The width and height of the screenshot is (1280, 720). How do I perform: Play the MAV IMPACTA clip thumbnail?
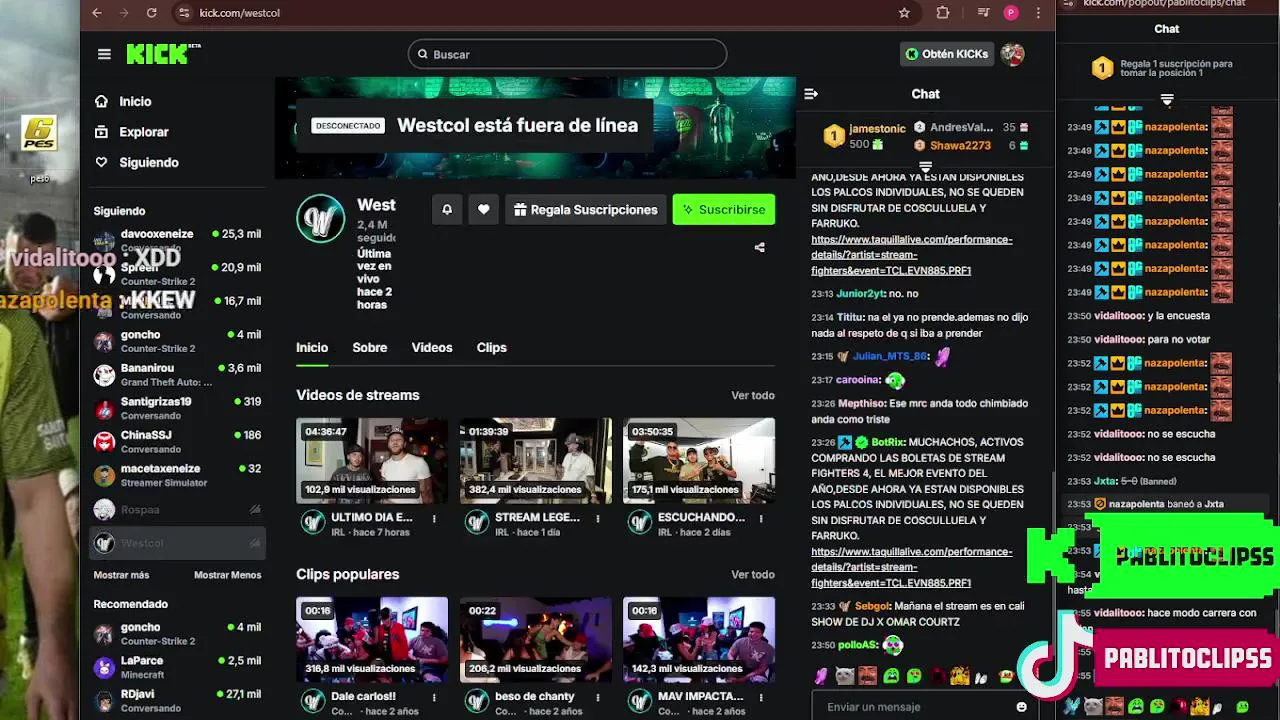699,639
